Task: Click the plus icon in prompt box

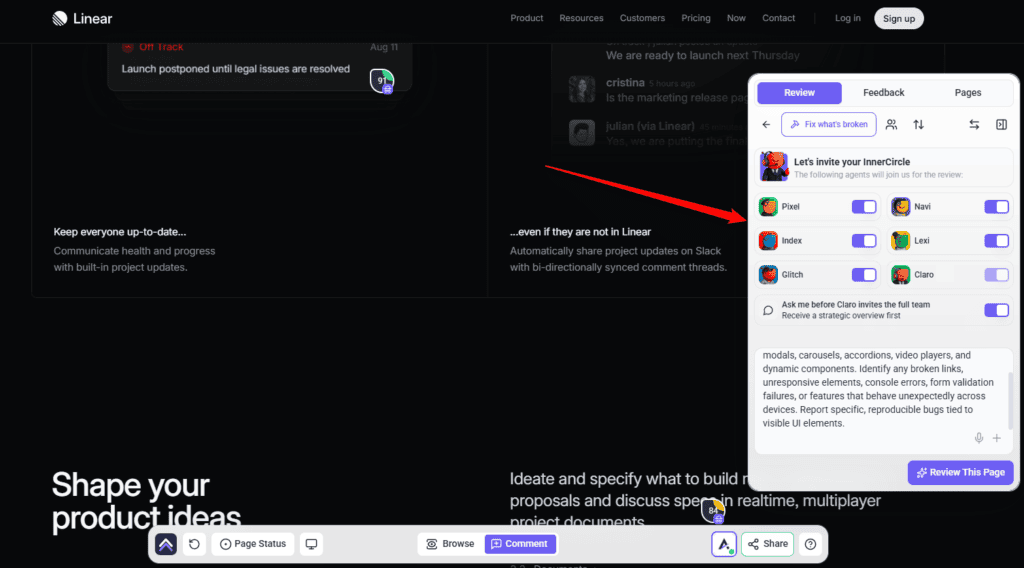Action: click(997, 438)
